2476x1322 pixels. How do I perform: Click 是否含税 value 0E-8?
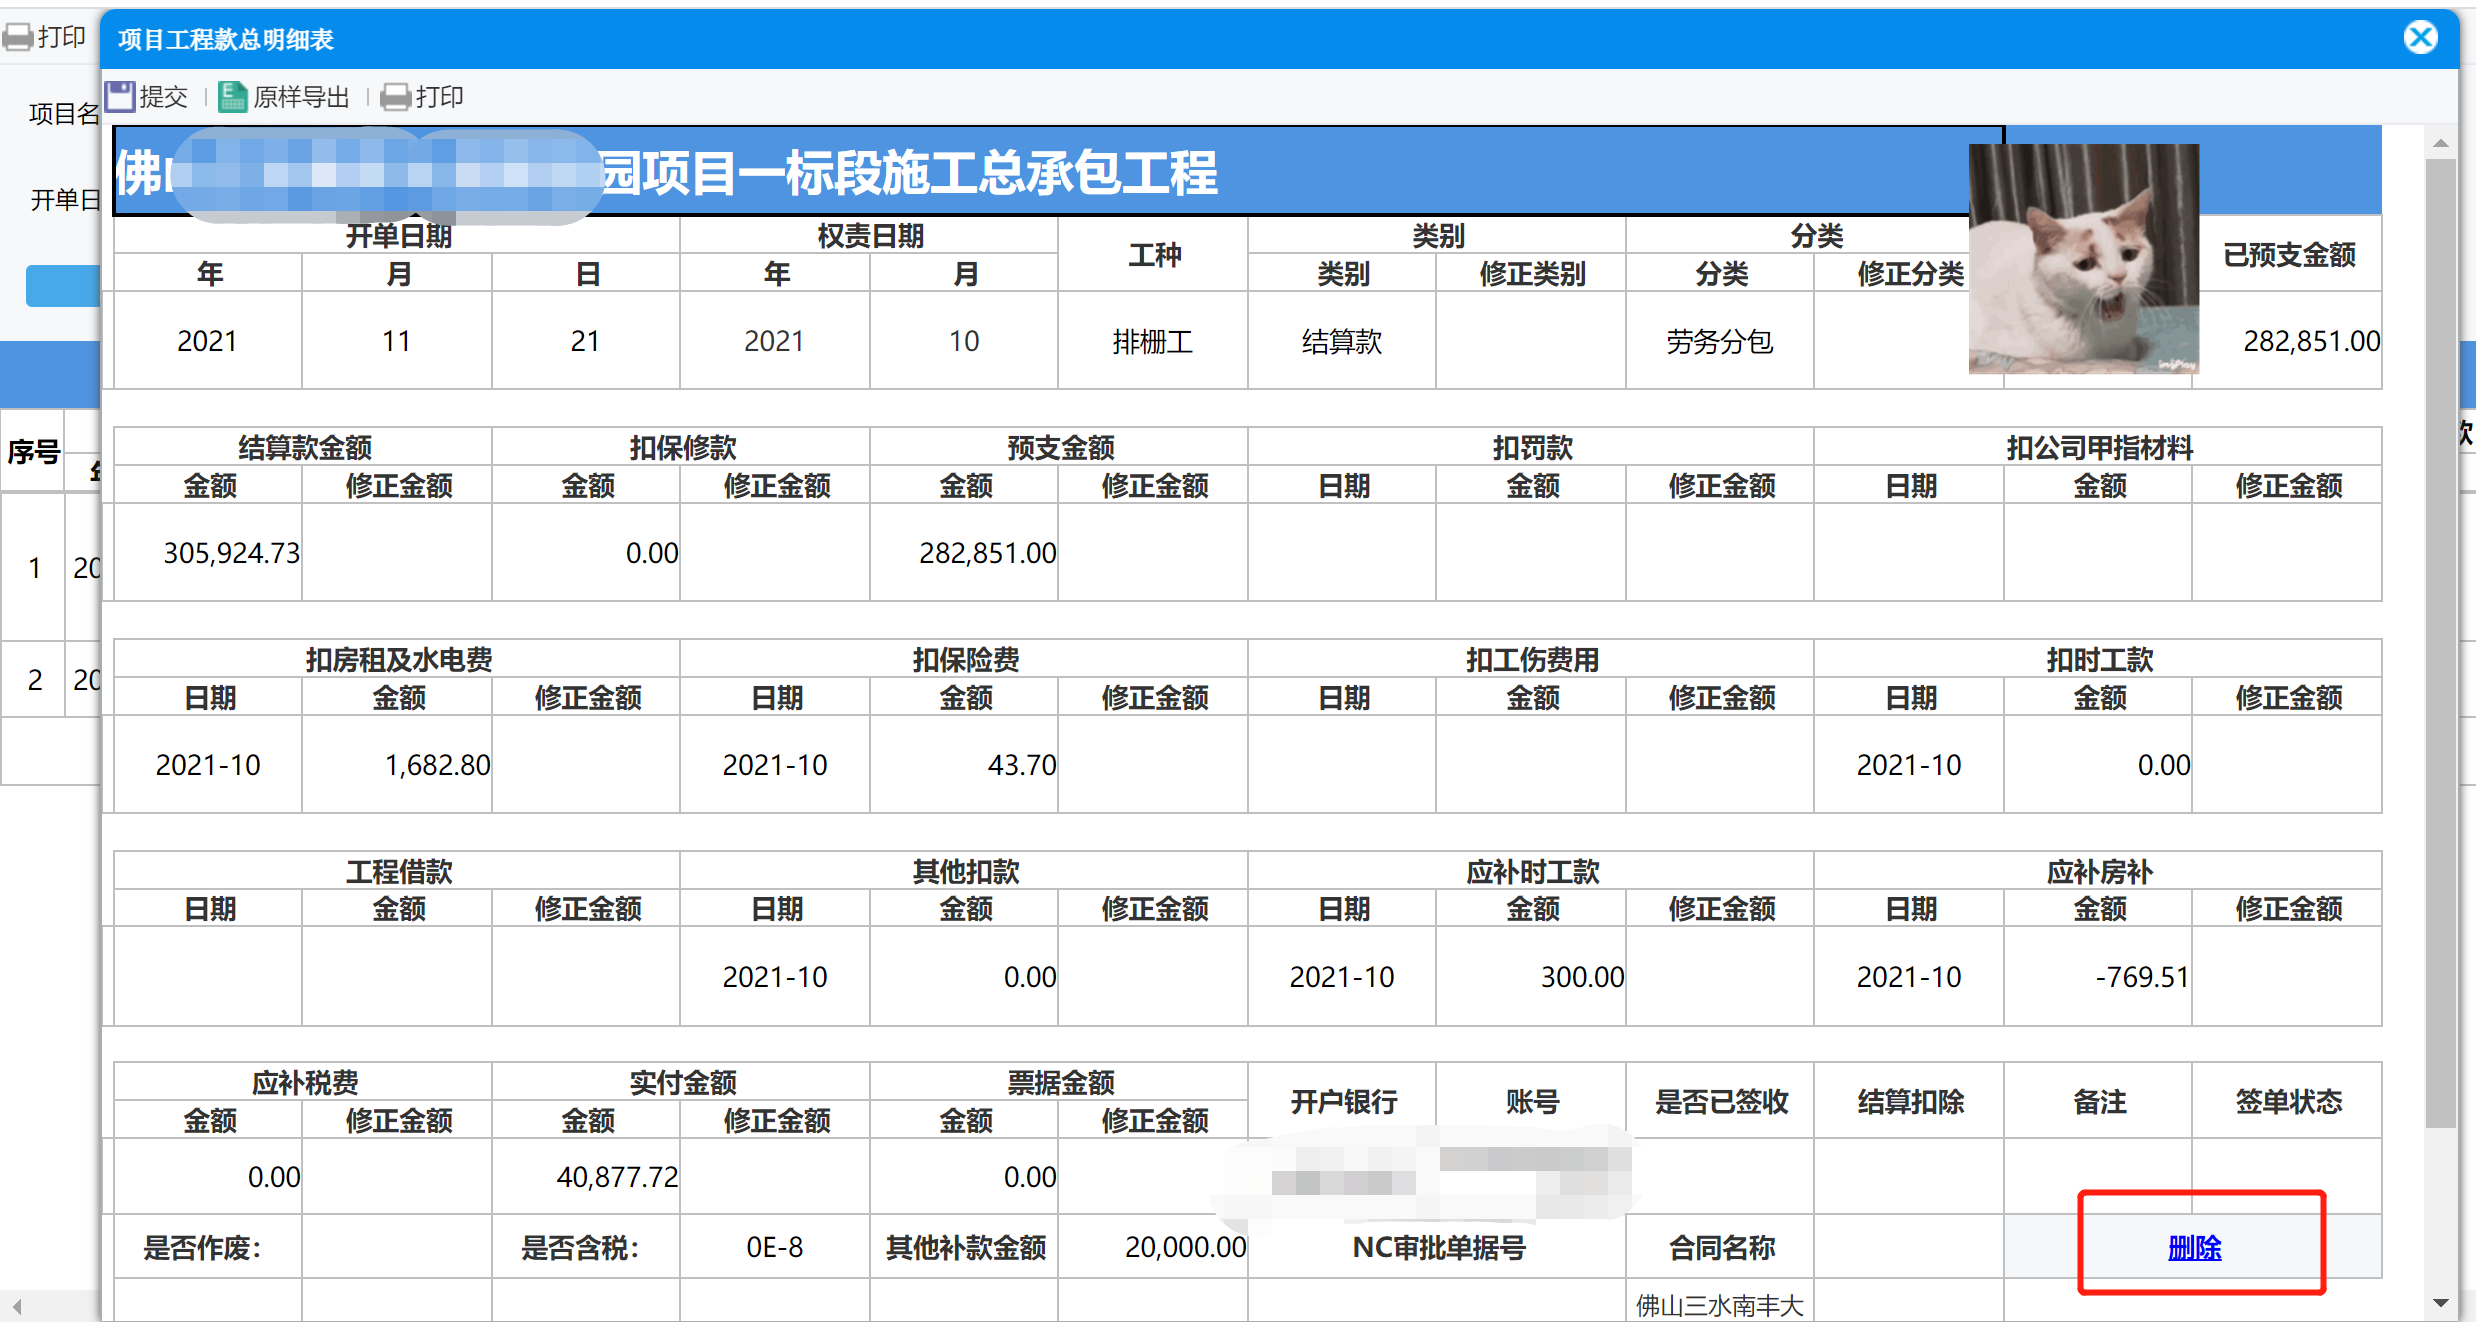pyautogui.click(x=775, y=1247)
